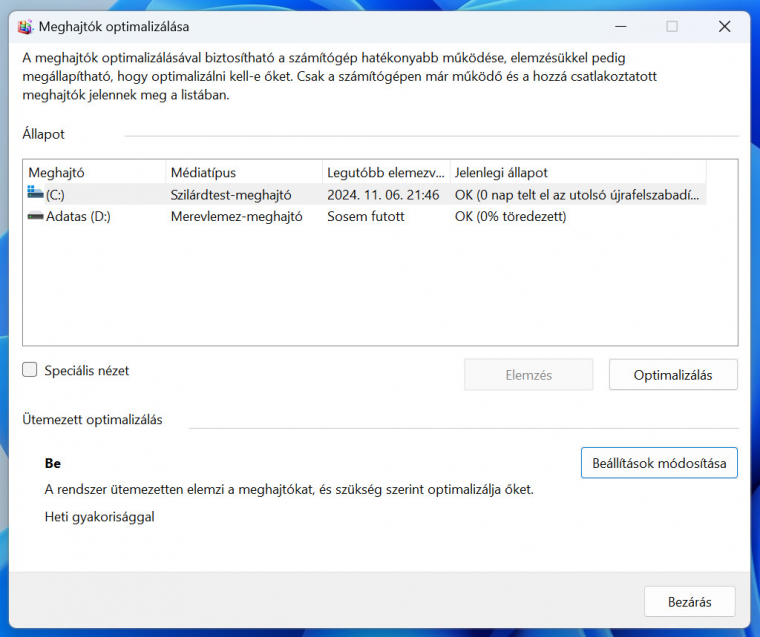The width and height of the screenshot is (760, 637).
Task: Sort by the Médiatípus column header
Action: pyautogui.click(x=244, y=173)
